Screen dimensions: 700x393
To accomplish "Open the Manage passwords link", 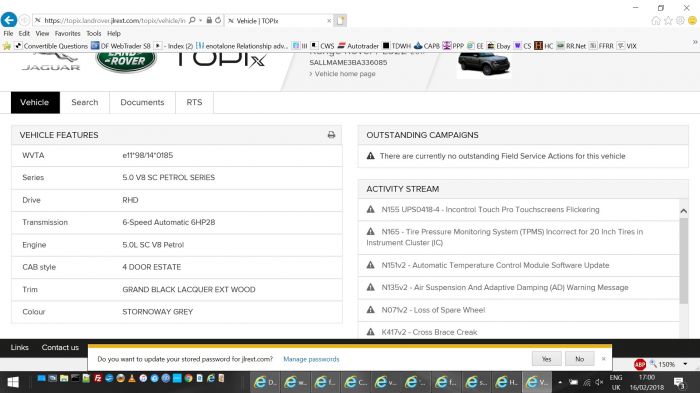I will point(311,359).
